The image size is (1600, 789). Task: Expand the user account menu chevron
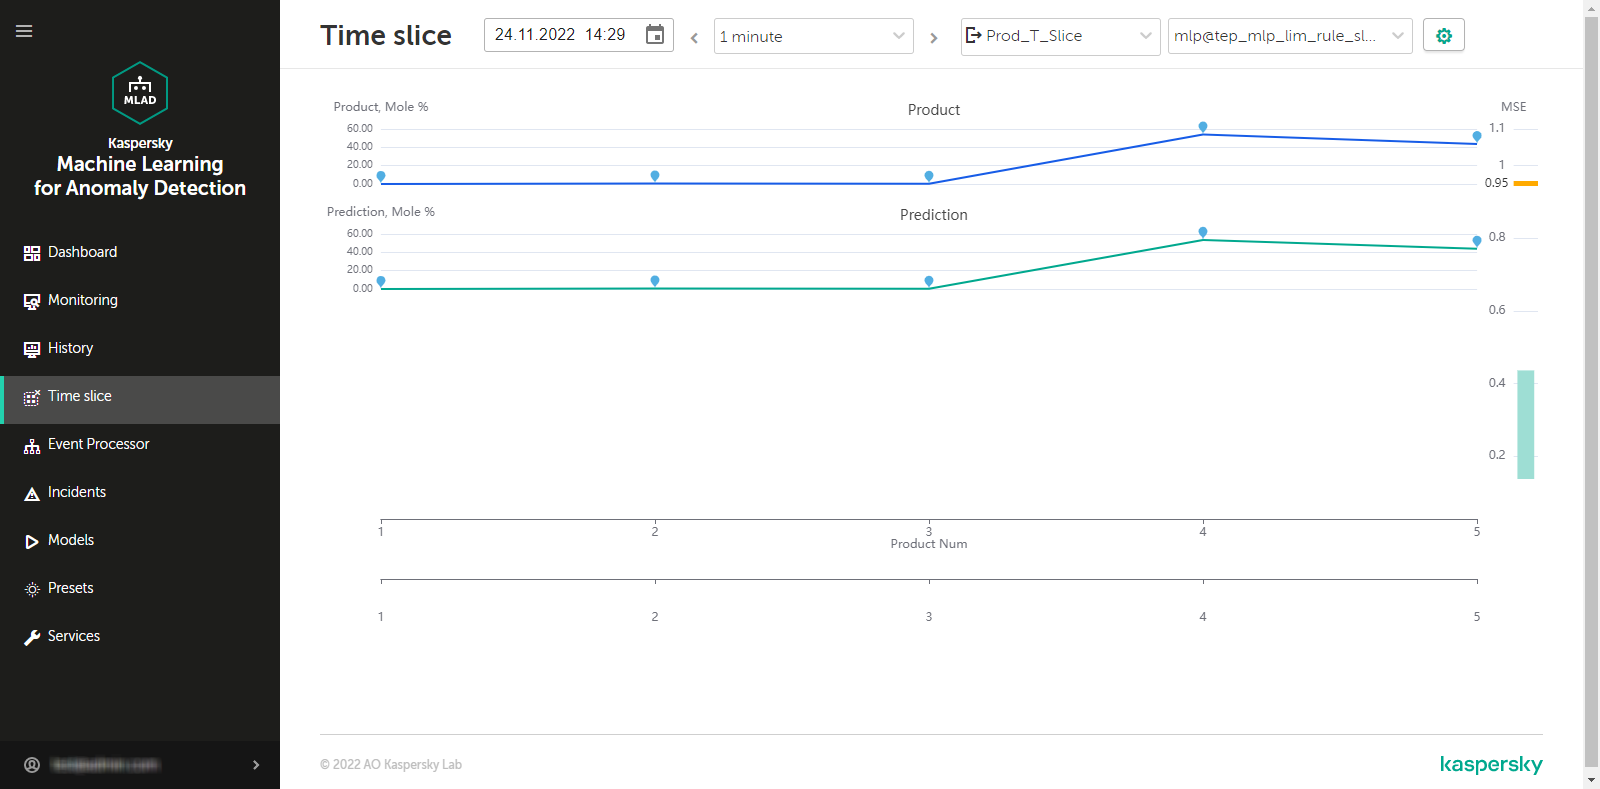(x=256, y=765)
